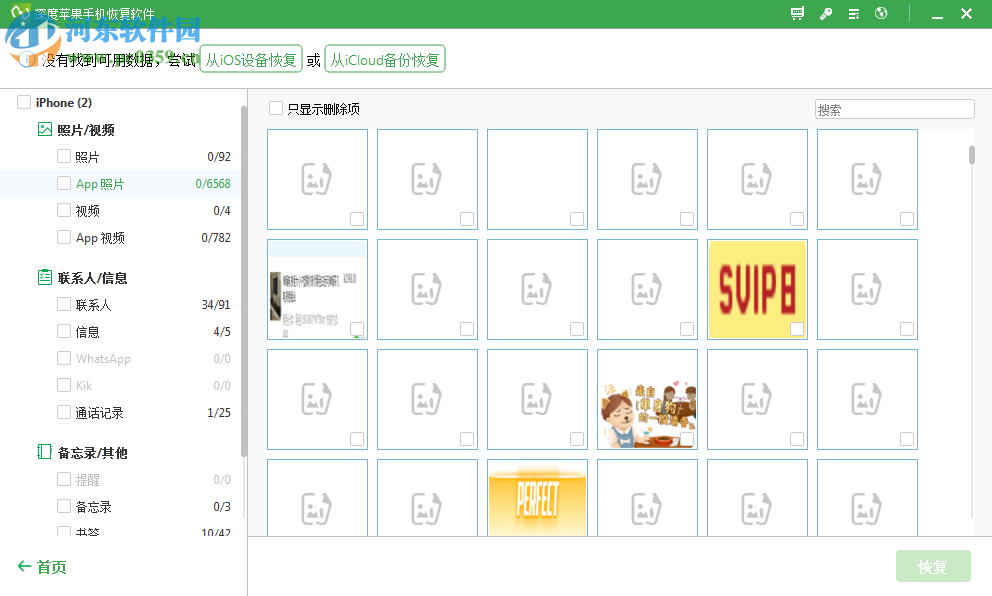Check the 照片 checkbox
The image size is (992, 596).
click(x=64, y=156)
